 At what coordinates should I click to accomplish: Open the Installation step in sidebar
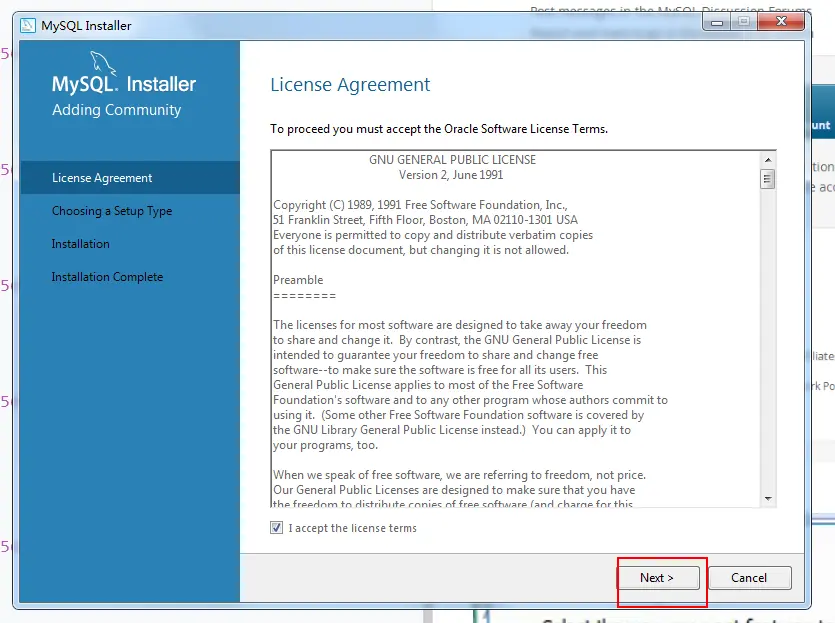click(x=80, y=244)
